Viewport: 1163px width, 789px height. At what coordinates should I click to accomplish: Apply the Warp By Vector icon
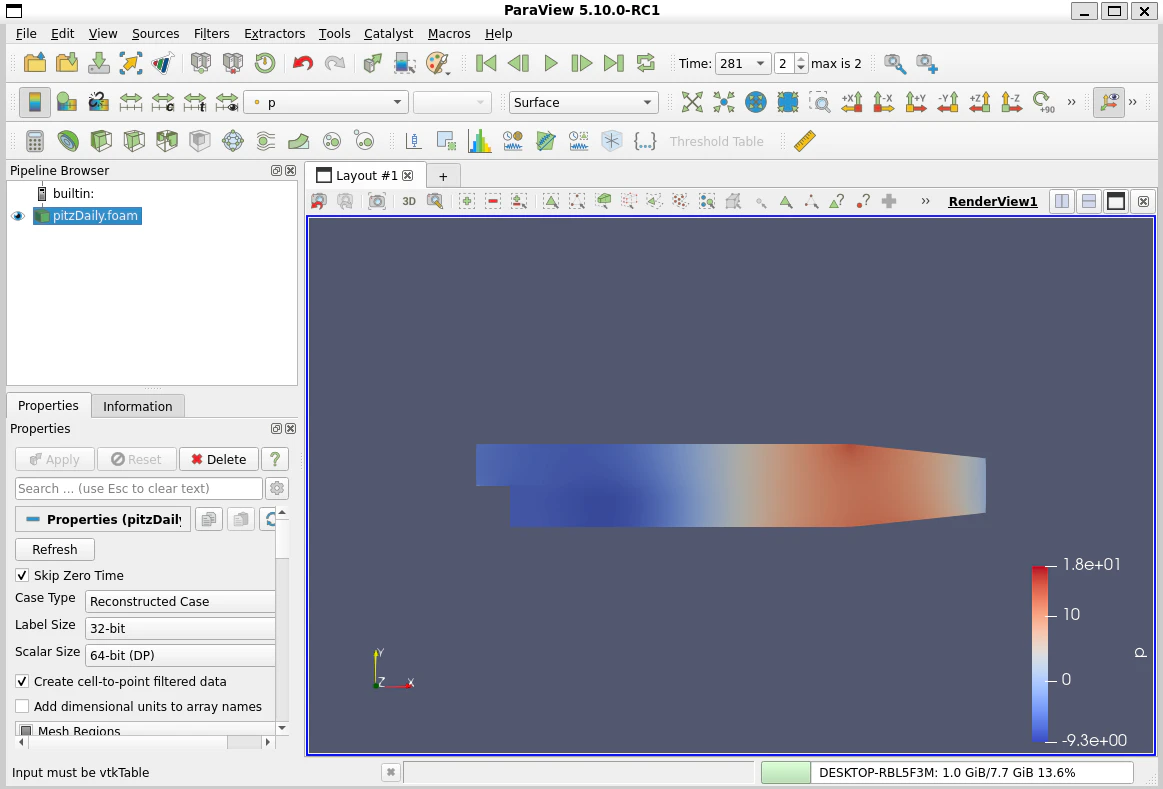pos(298,141)
